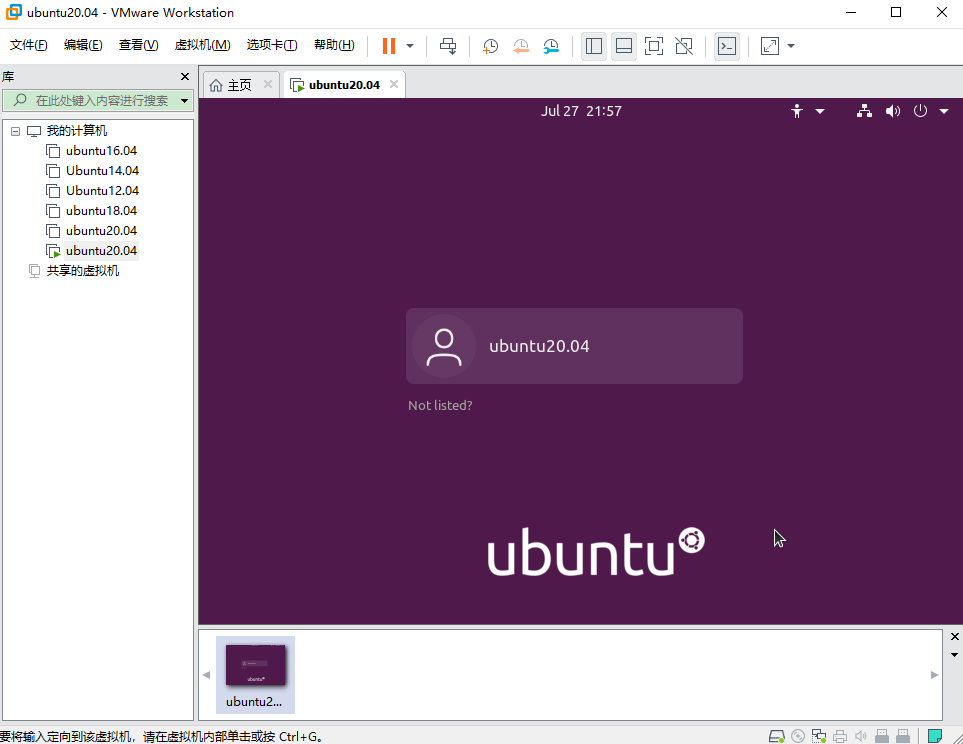
Task: Toggle the thumbnail bar view button
Action: pyautogui.click(x=624, y=46)
